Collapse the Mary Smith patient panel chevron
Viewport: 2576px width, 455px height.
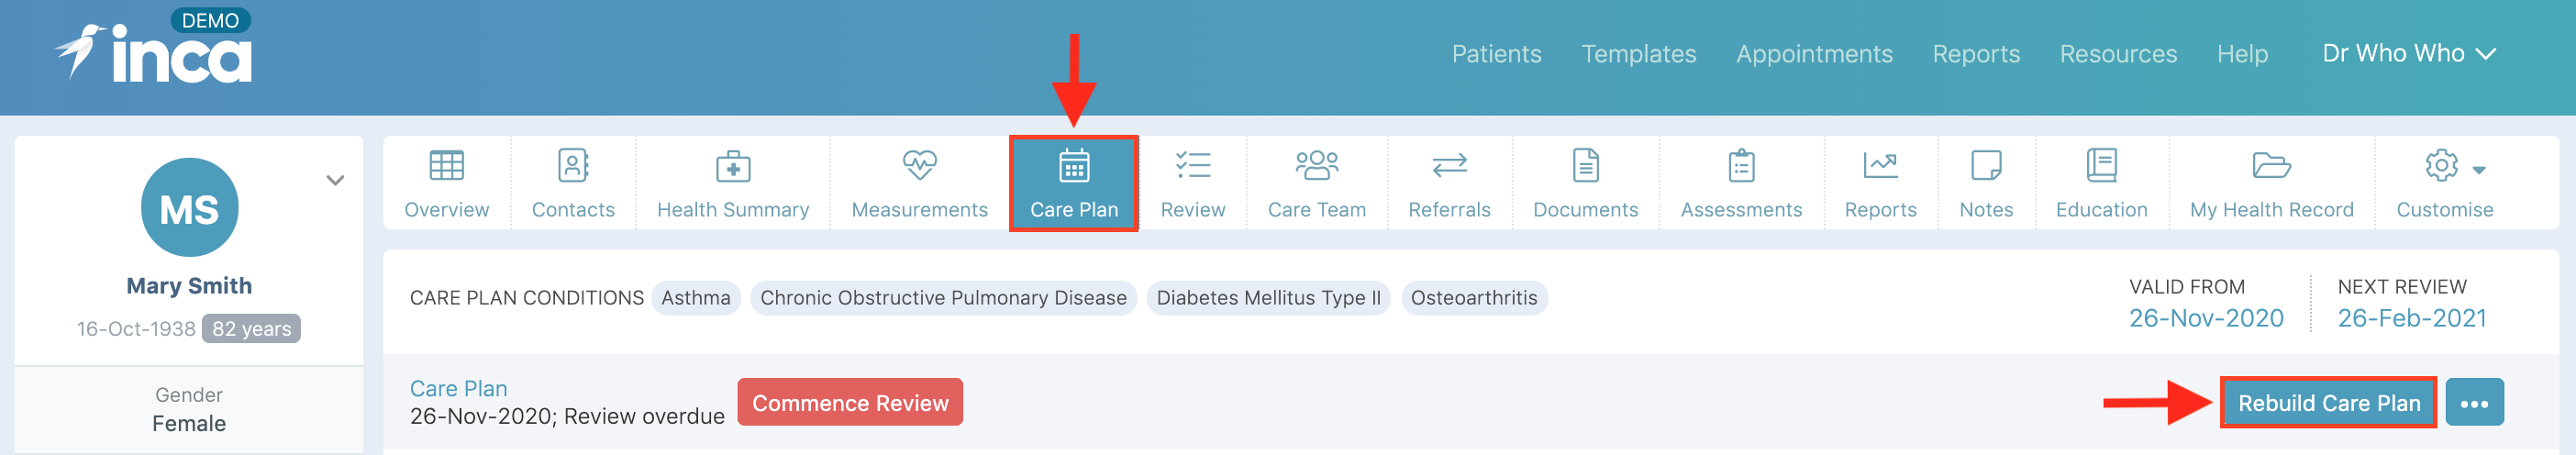pyautogui.click(x=336, y=181)
